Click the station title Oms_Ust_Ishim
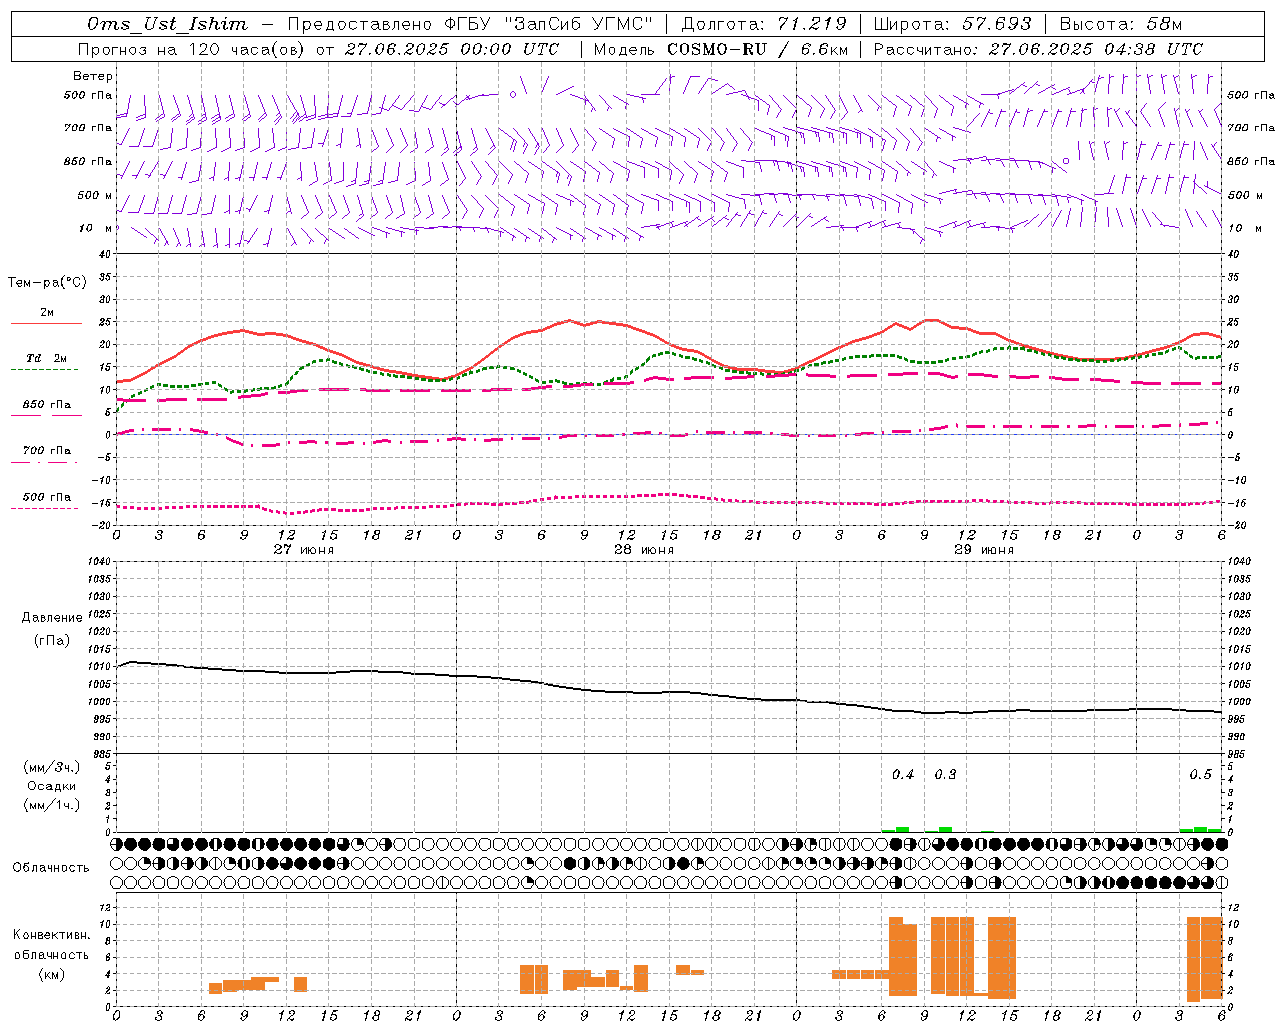The width and height of the screenshot is (1280, 1024). (x=167, y=24)
